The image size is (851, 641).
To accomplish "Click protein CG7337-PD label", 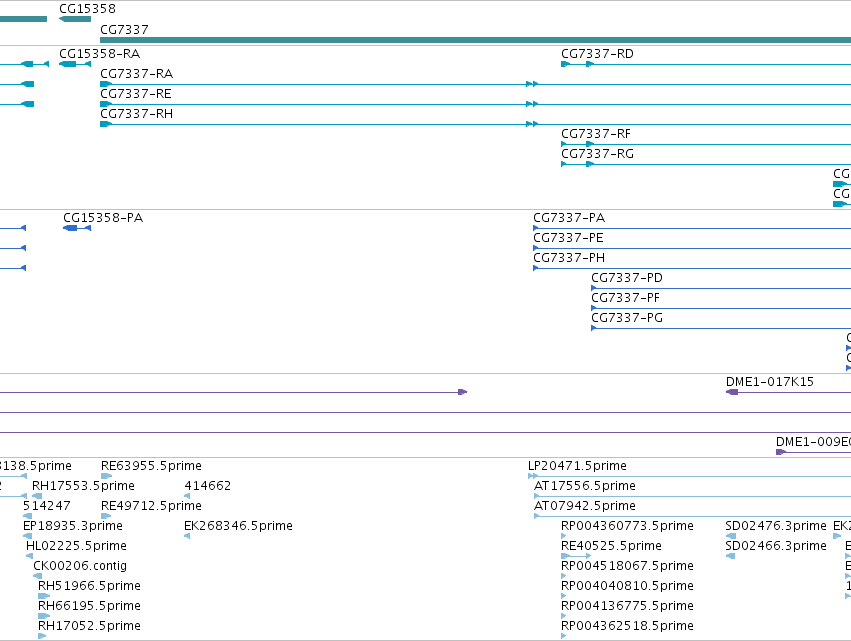I will pos(627,278).
